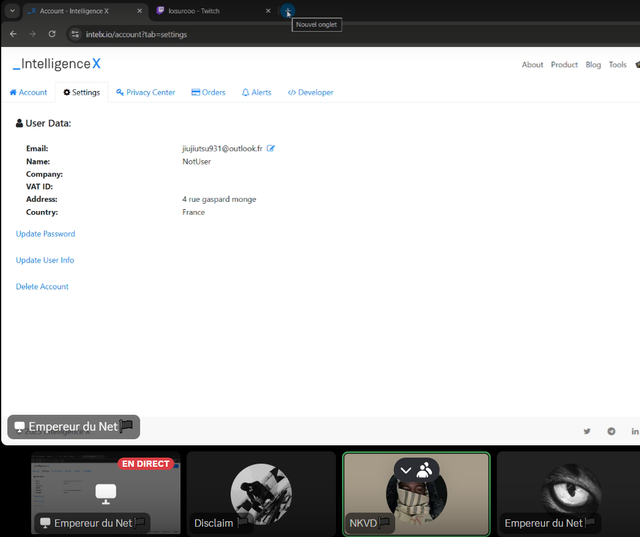Select the Settings tab

point(82,92)
